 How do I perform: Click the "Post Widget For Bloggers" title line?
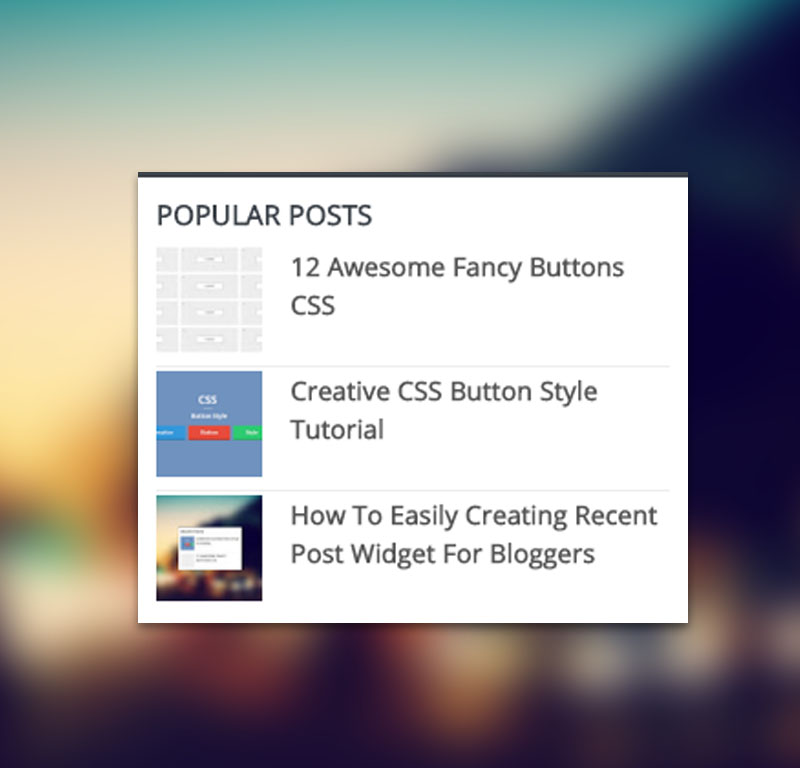[442, 554]
